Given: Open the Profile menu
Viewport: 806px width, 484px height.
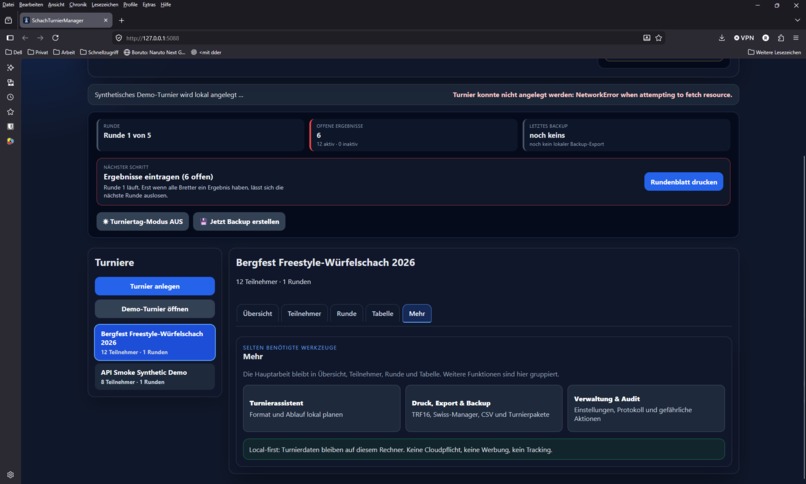Looking at the screenshot, I should pos(130,5).
